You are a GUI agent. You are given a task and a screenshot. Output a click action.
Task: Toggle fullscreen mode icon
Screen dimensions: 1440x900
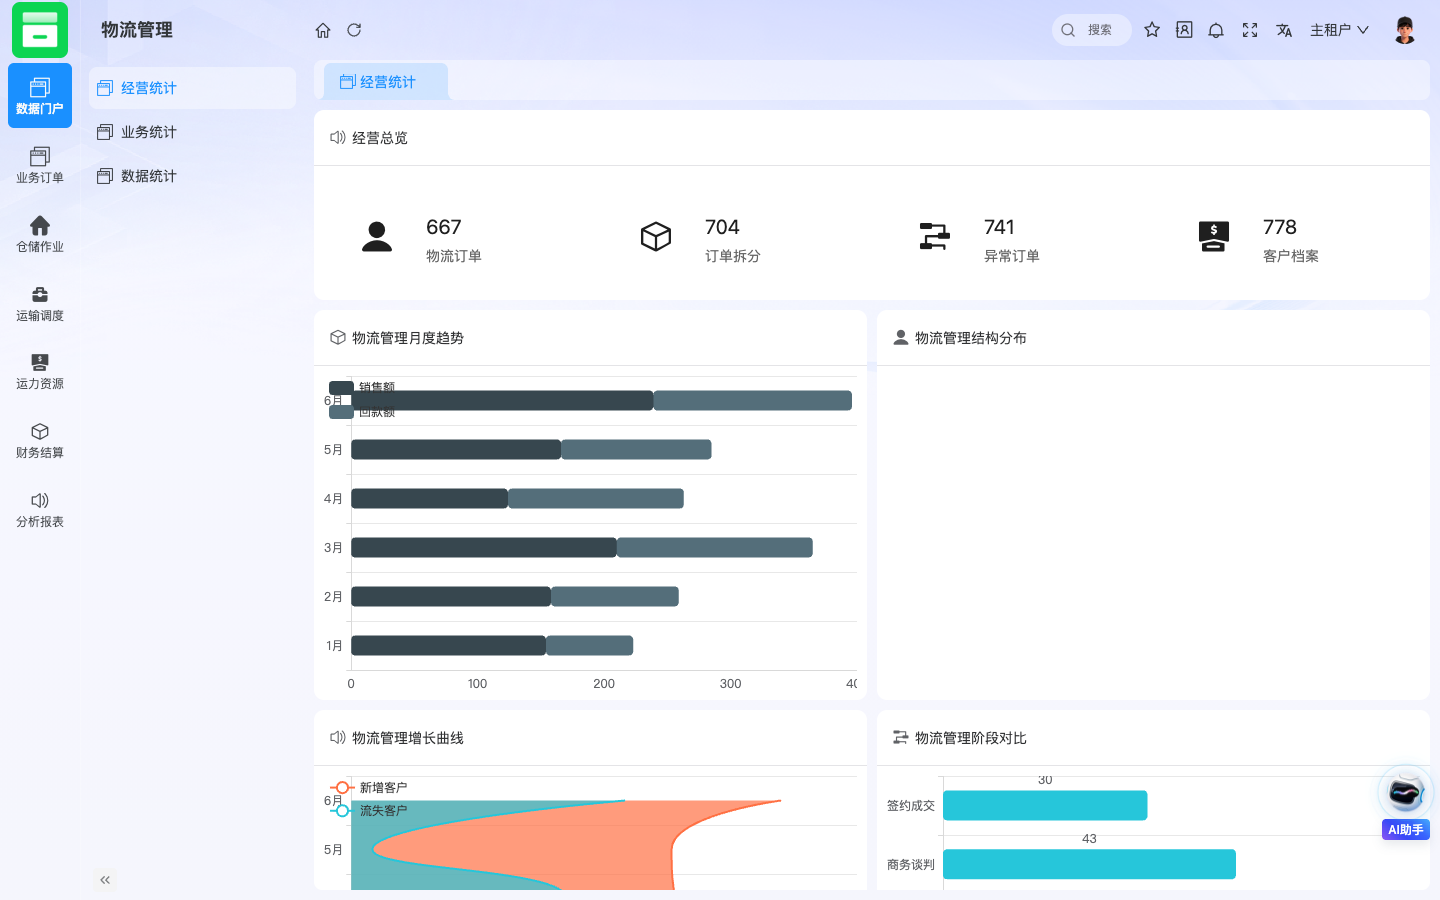[x=1250, y=30]
